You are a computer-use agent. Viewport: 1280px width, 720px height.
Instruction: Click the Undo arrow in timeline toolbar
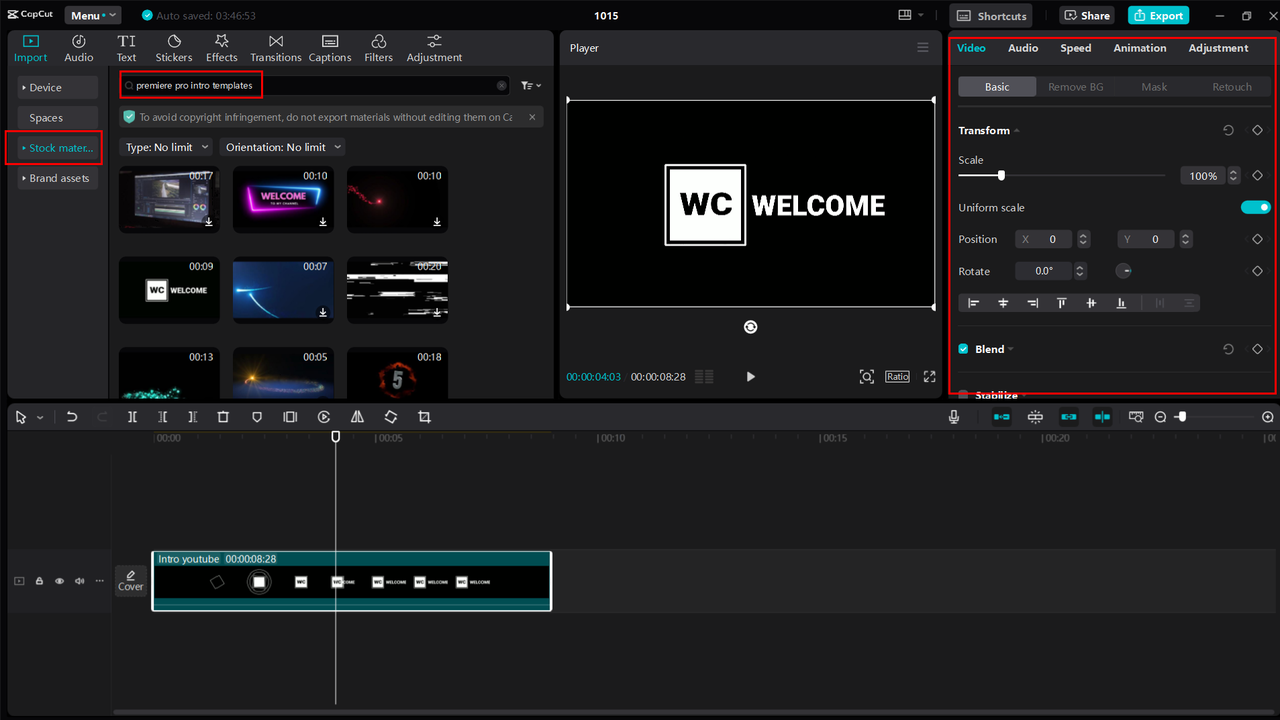click(72, 417)
